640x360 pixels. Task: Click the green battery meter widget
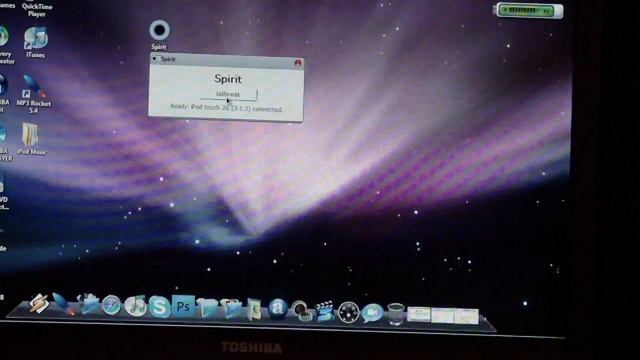click(528, 10)
